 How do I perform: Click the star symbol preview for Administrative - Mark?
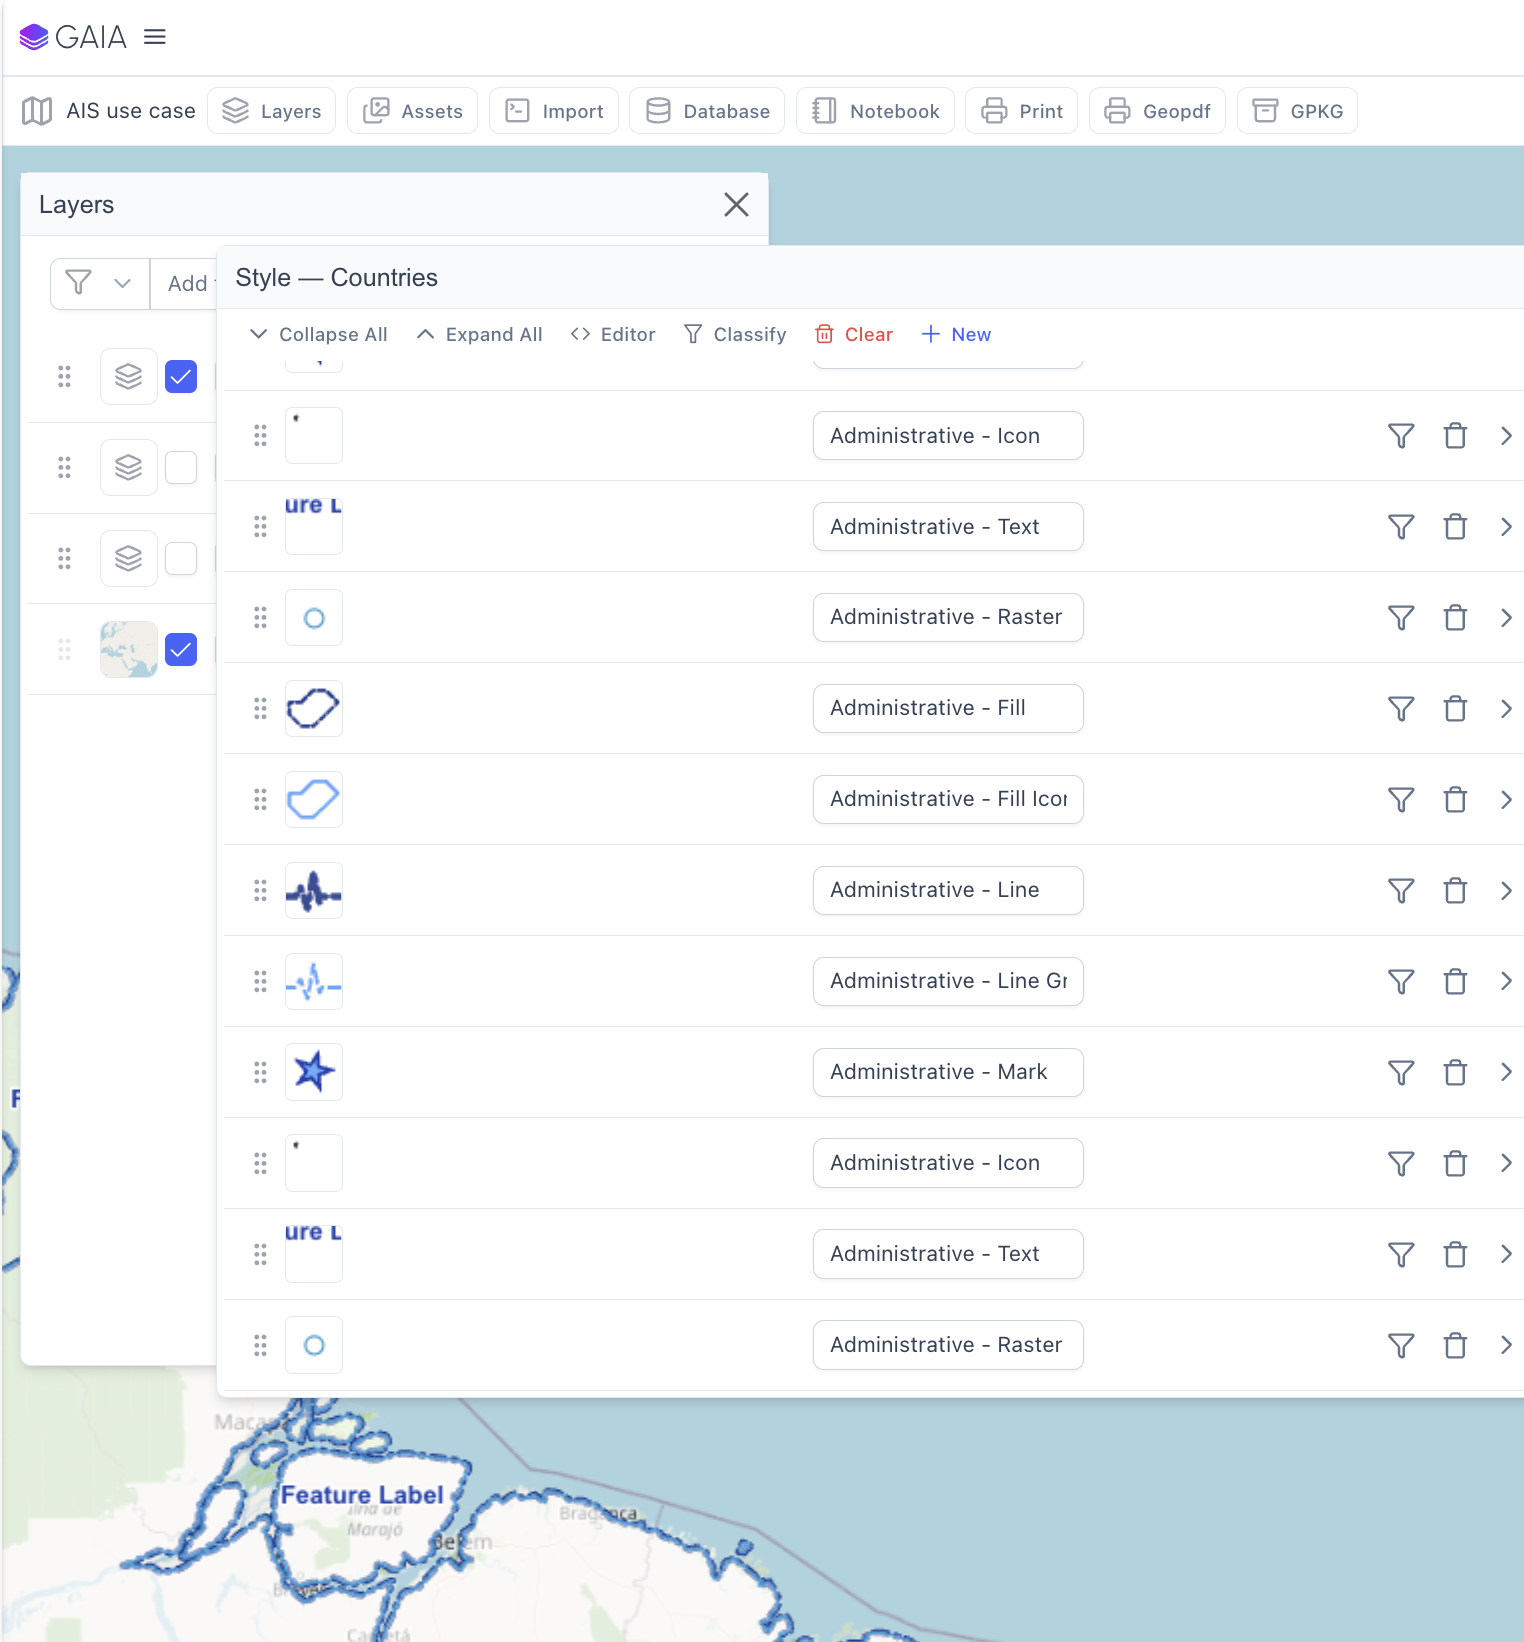[x=314, y=1072]
